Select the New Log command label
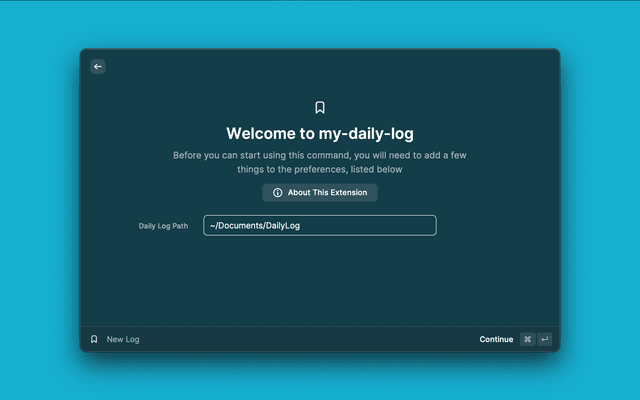The height and width of the screenshot is (400, 640). (x=123, y=339)
